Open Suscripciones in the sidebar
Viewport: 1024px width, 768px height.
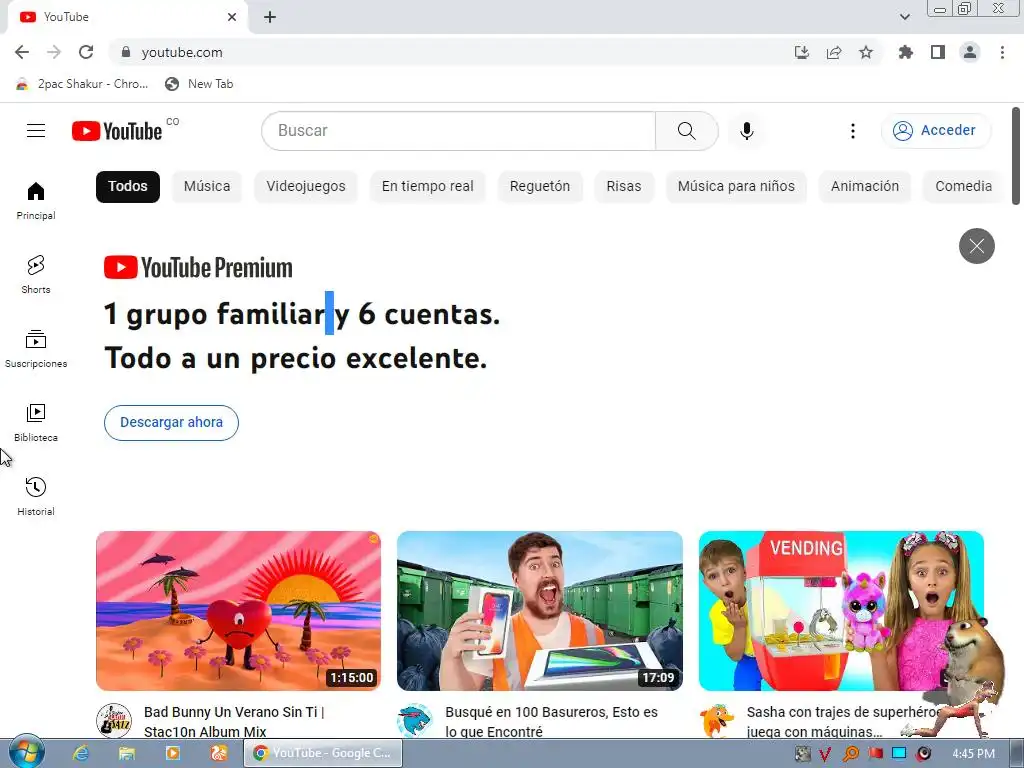click(36, 349)
